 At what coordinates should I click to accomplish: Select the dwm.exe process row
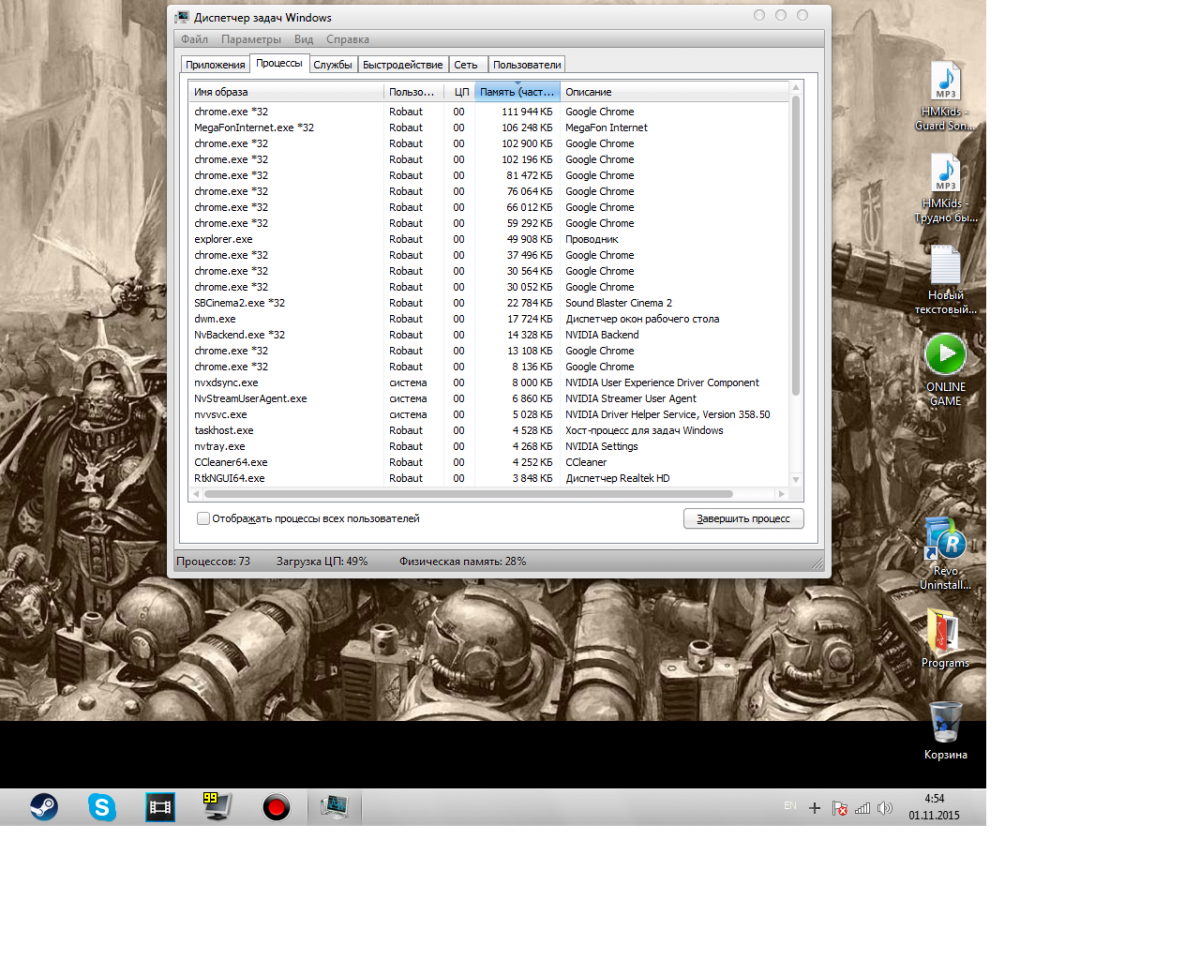coord(490,319)
